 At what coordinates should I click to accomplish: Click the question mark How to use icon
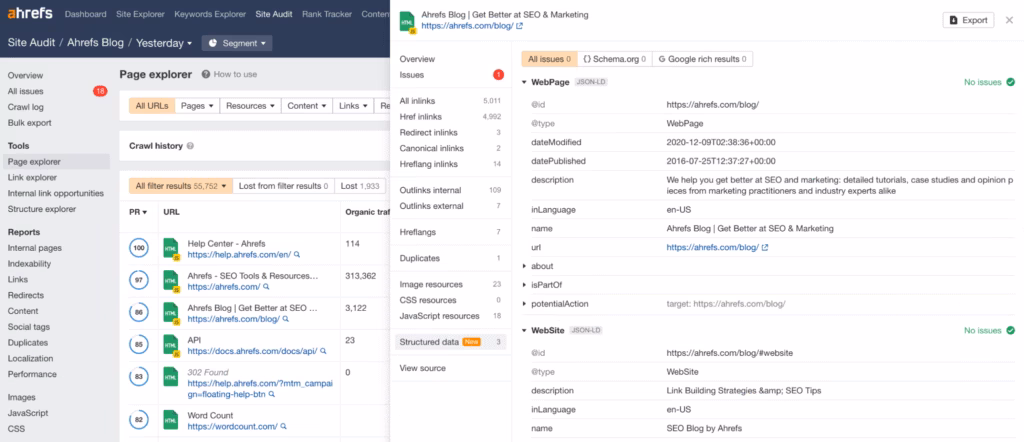(x=206, y=74)
